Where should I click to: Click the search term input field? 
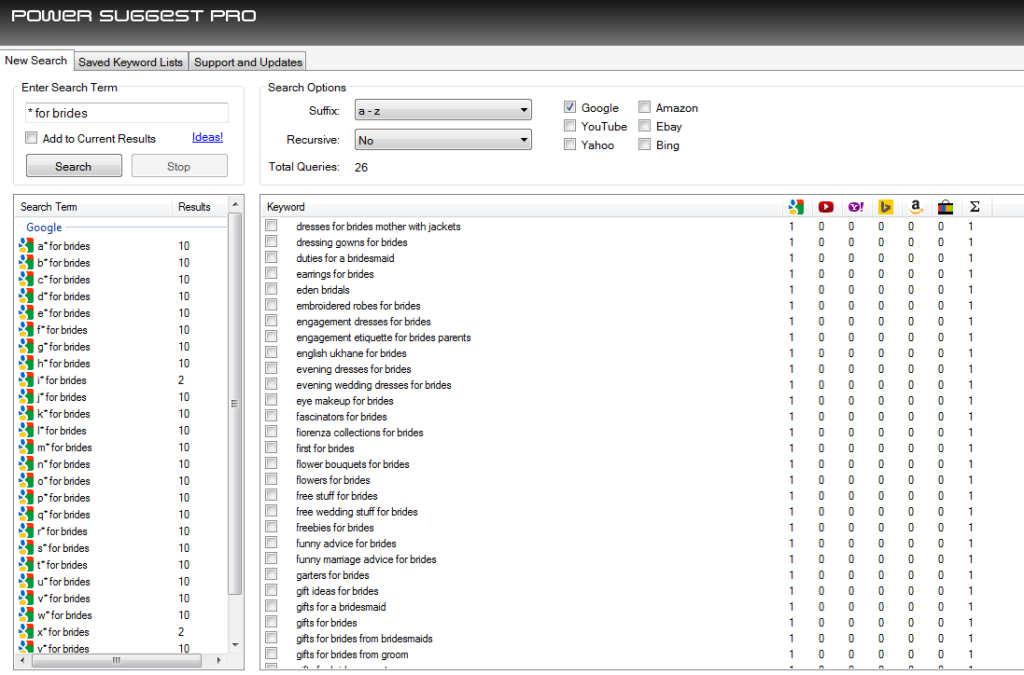tap(127, 112)
